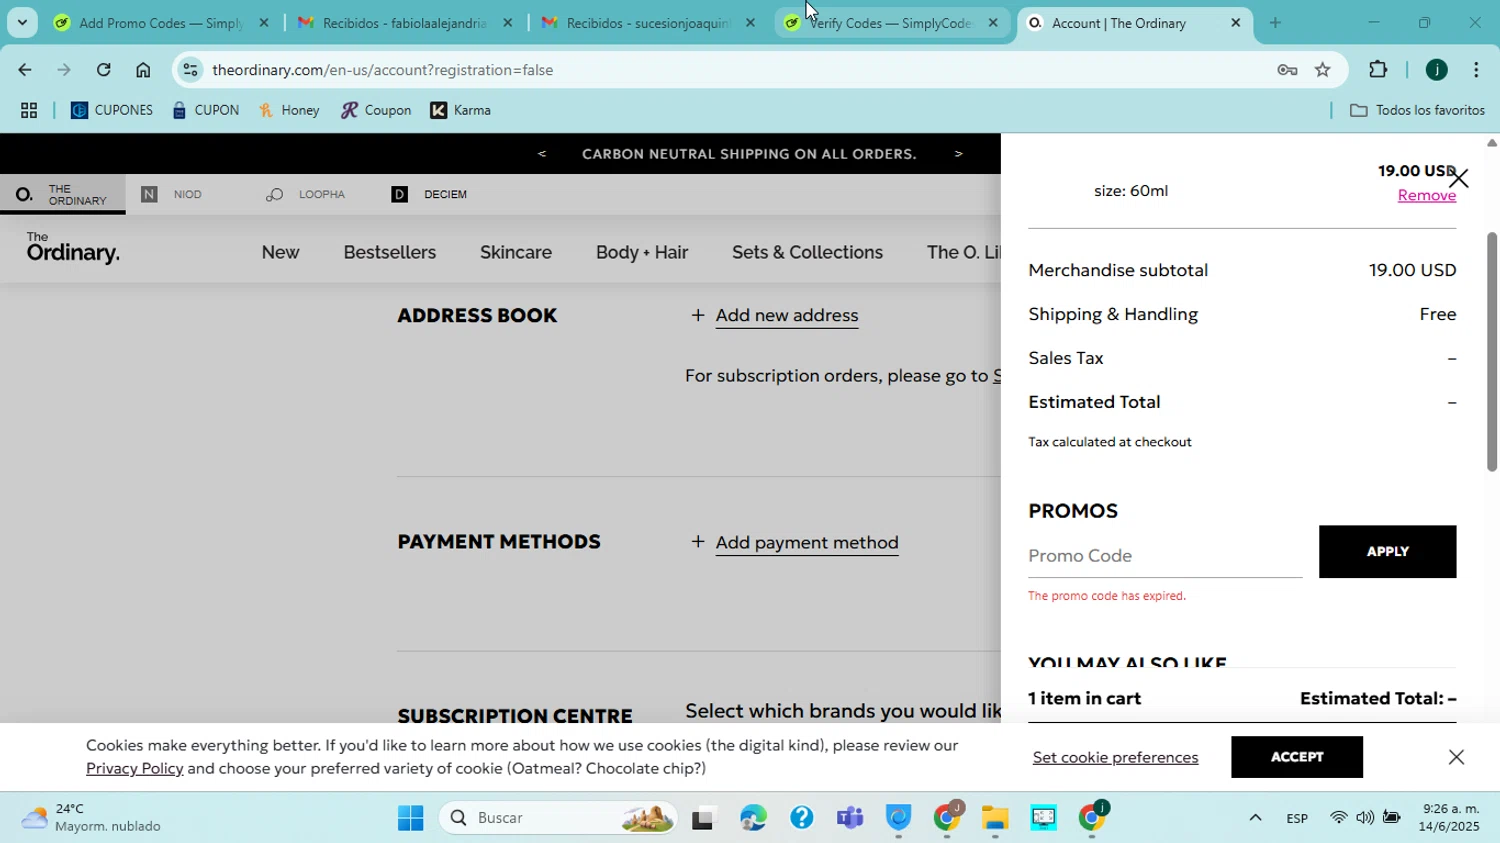Screen dimensions: 1500x843
Task: Open the Wi-Fi network settings
Action: (1339, 818)
